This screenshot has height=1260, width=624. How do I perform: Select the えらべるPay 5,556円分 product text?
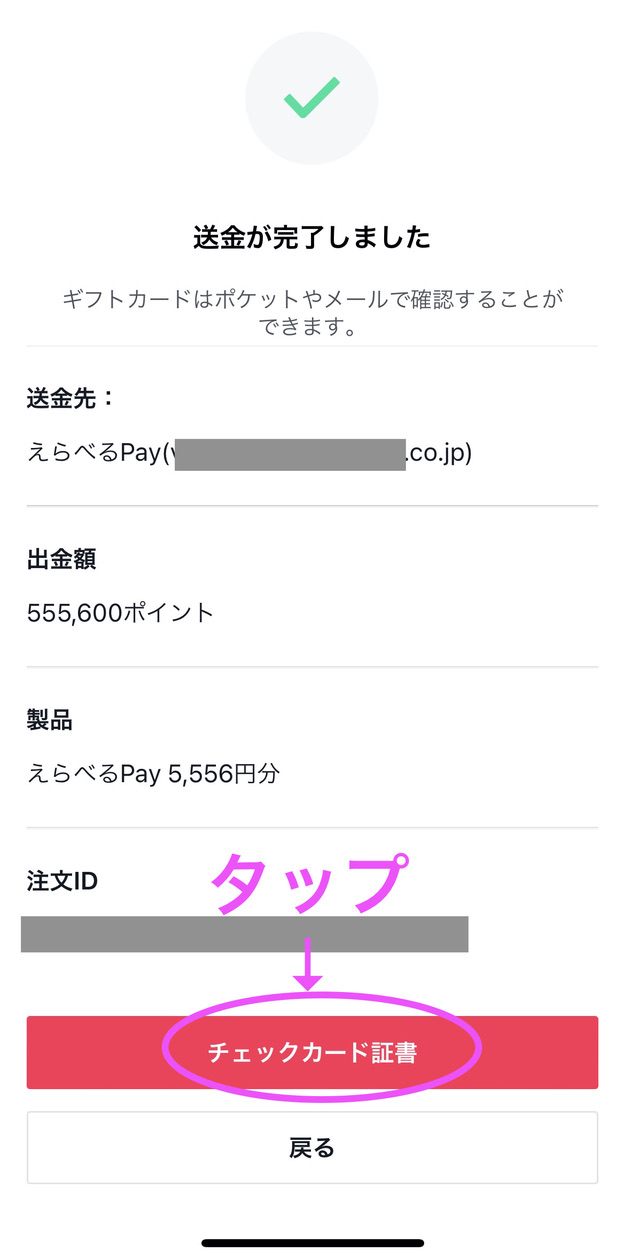[153, 771]
